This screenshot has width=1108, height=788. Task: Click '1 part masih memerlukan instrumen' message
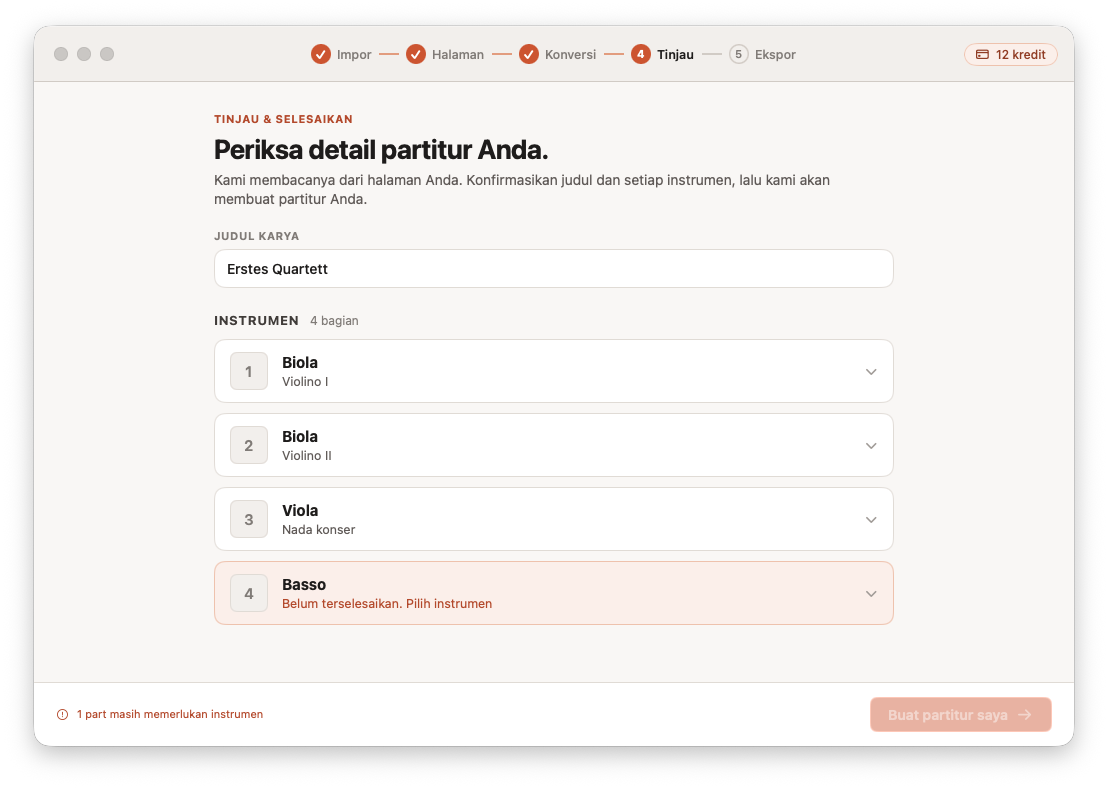point(170,715)
